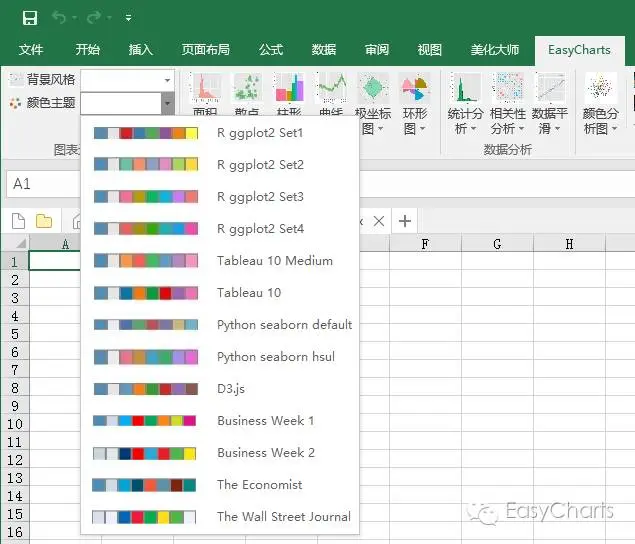The width and height of the screenshot is (635, 544).
Task: Open the 颜色分析图 color analysis icon
Action: pyautogui.click(x=601, y=87)
